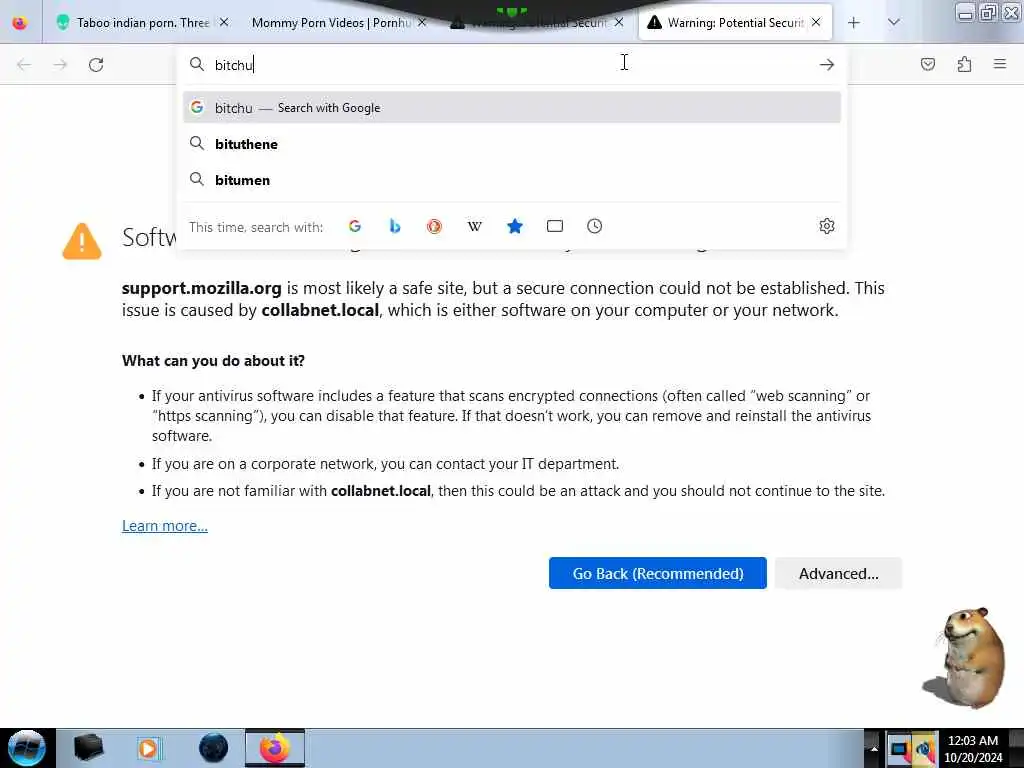Click bold support.mozilla.org text
The image size is (1024, 768).
201,288
